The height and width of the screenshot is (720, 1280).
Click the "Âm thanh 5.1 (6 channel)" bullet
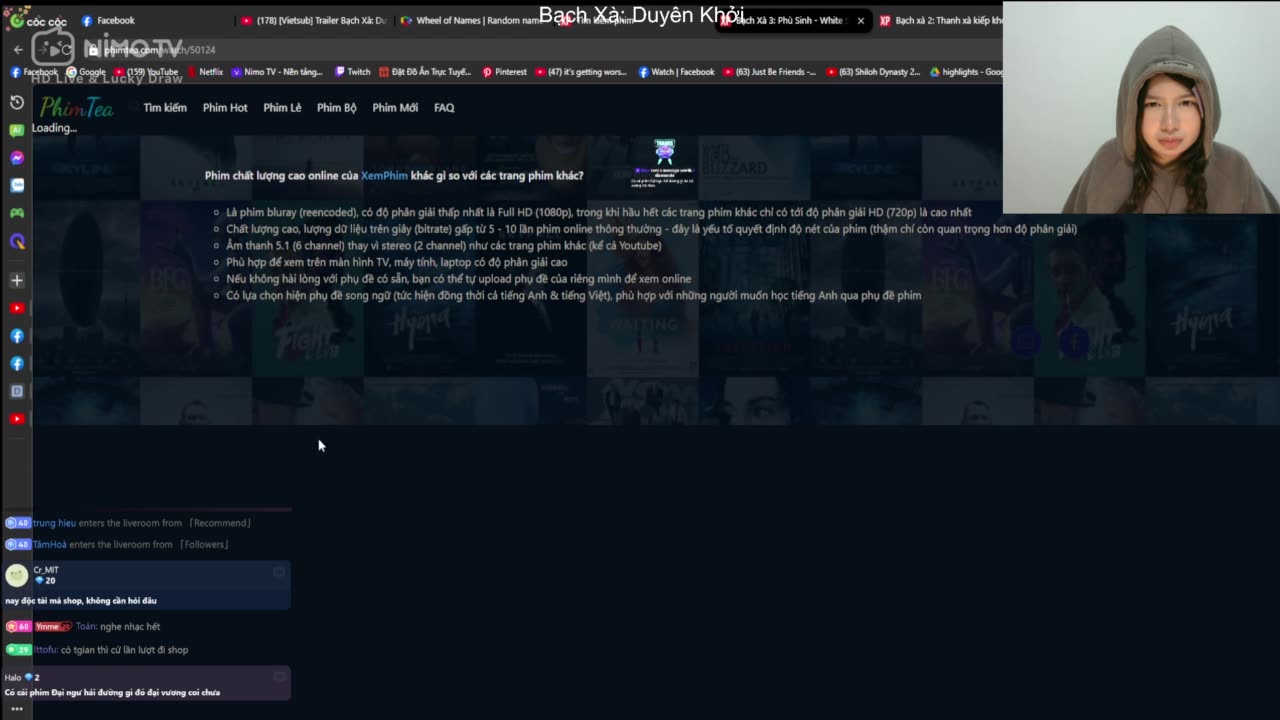(443, 245)
